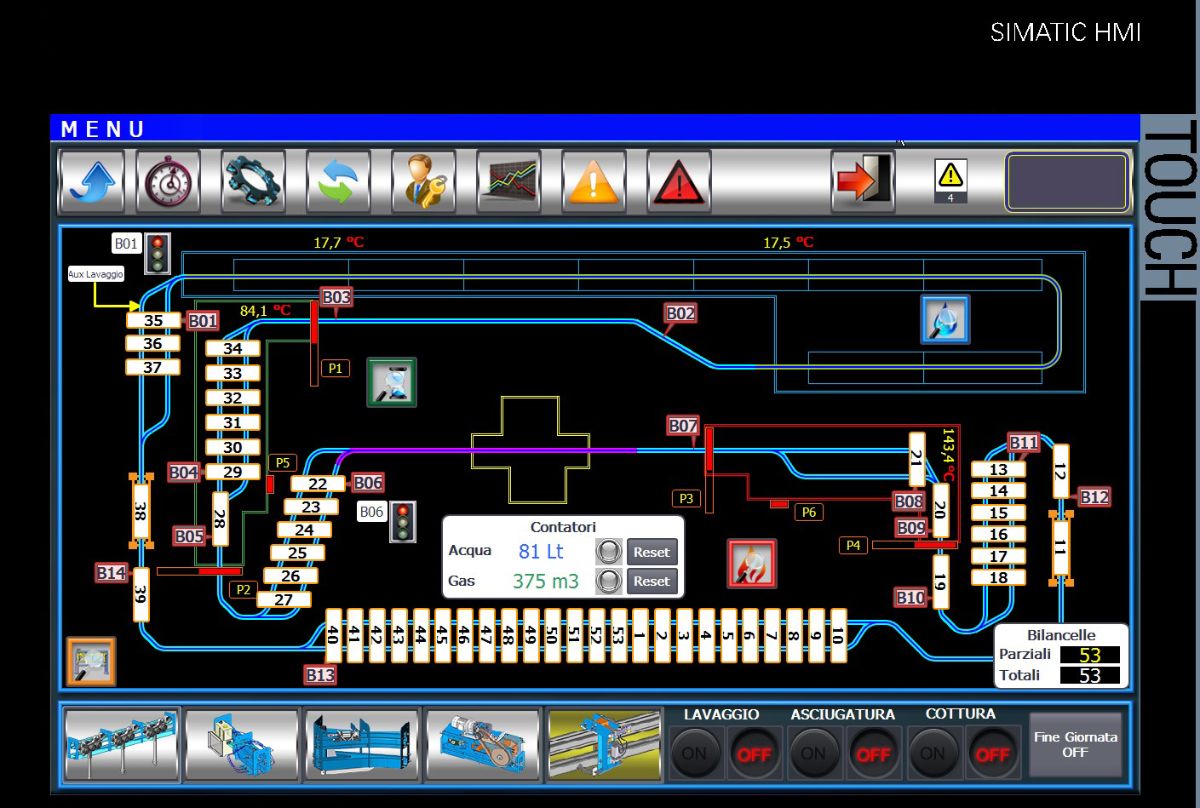Click the orange layout icon at bottom-left
This screenshot has width=1200, height=808.
click(91, 661)
